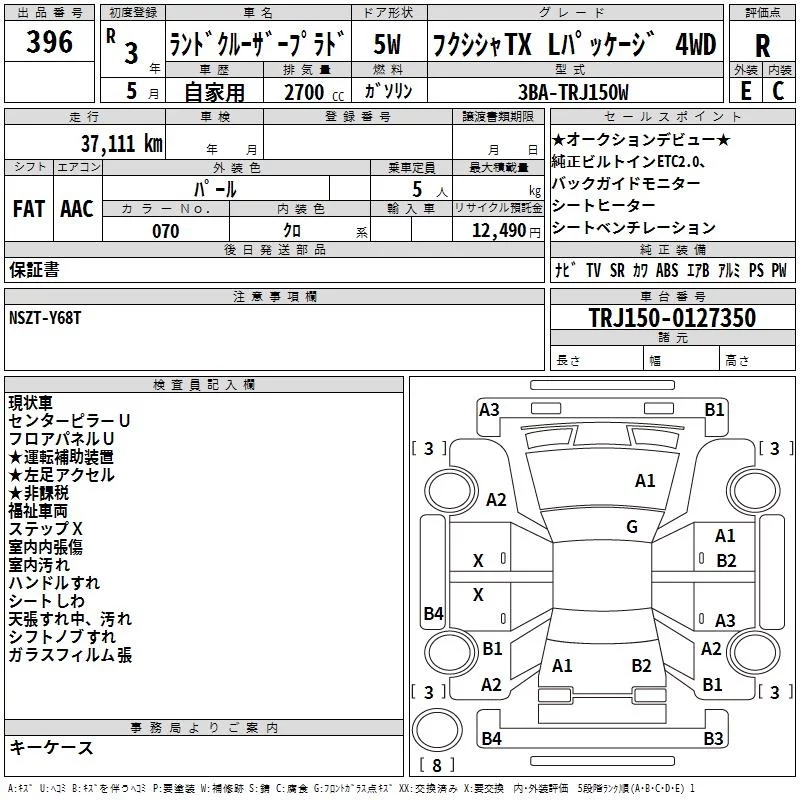Click air conditioner value AAC

pyautogui.click(x=77, y=209)
